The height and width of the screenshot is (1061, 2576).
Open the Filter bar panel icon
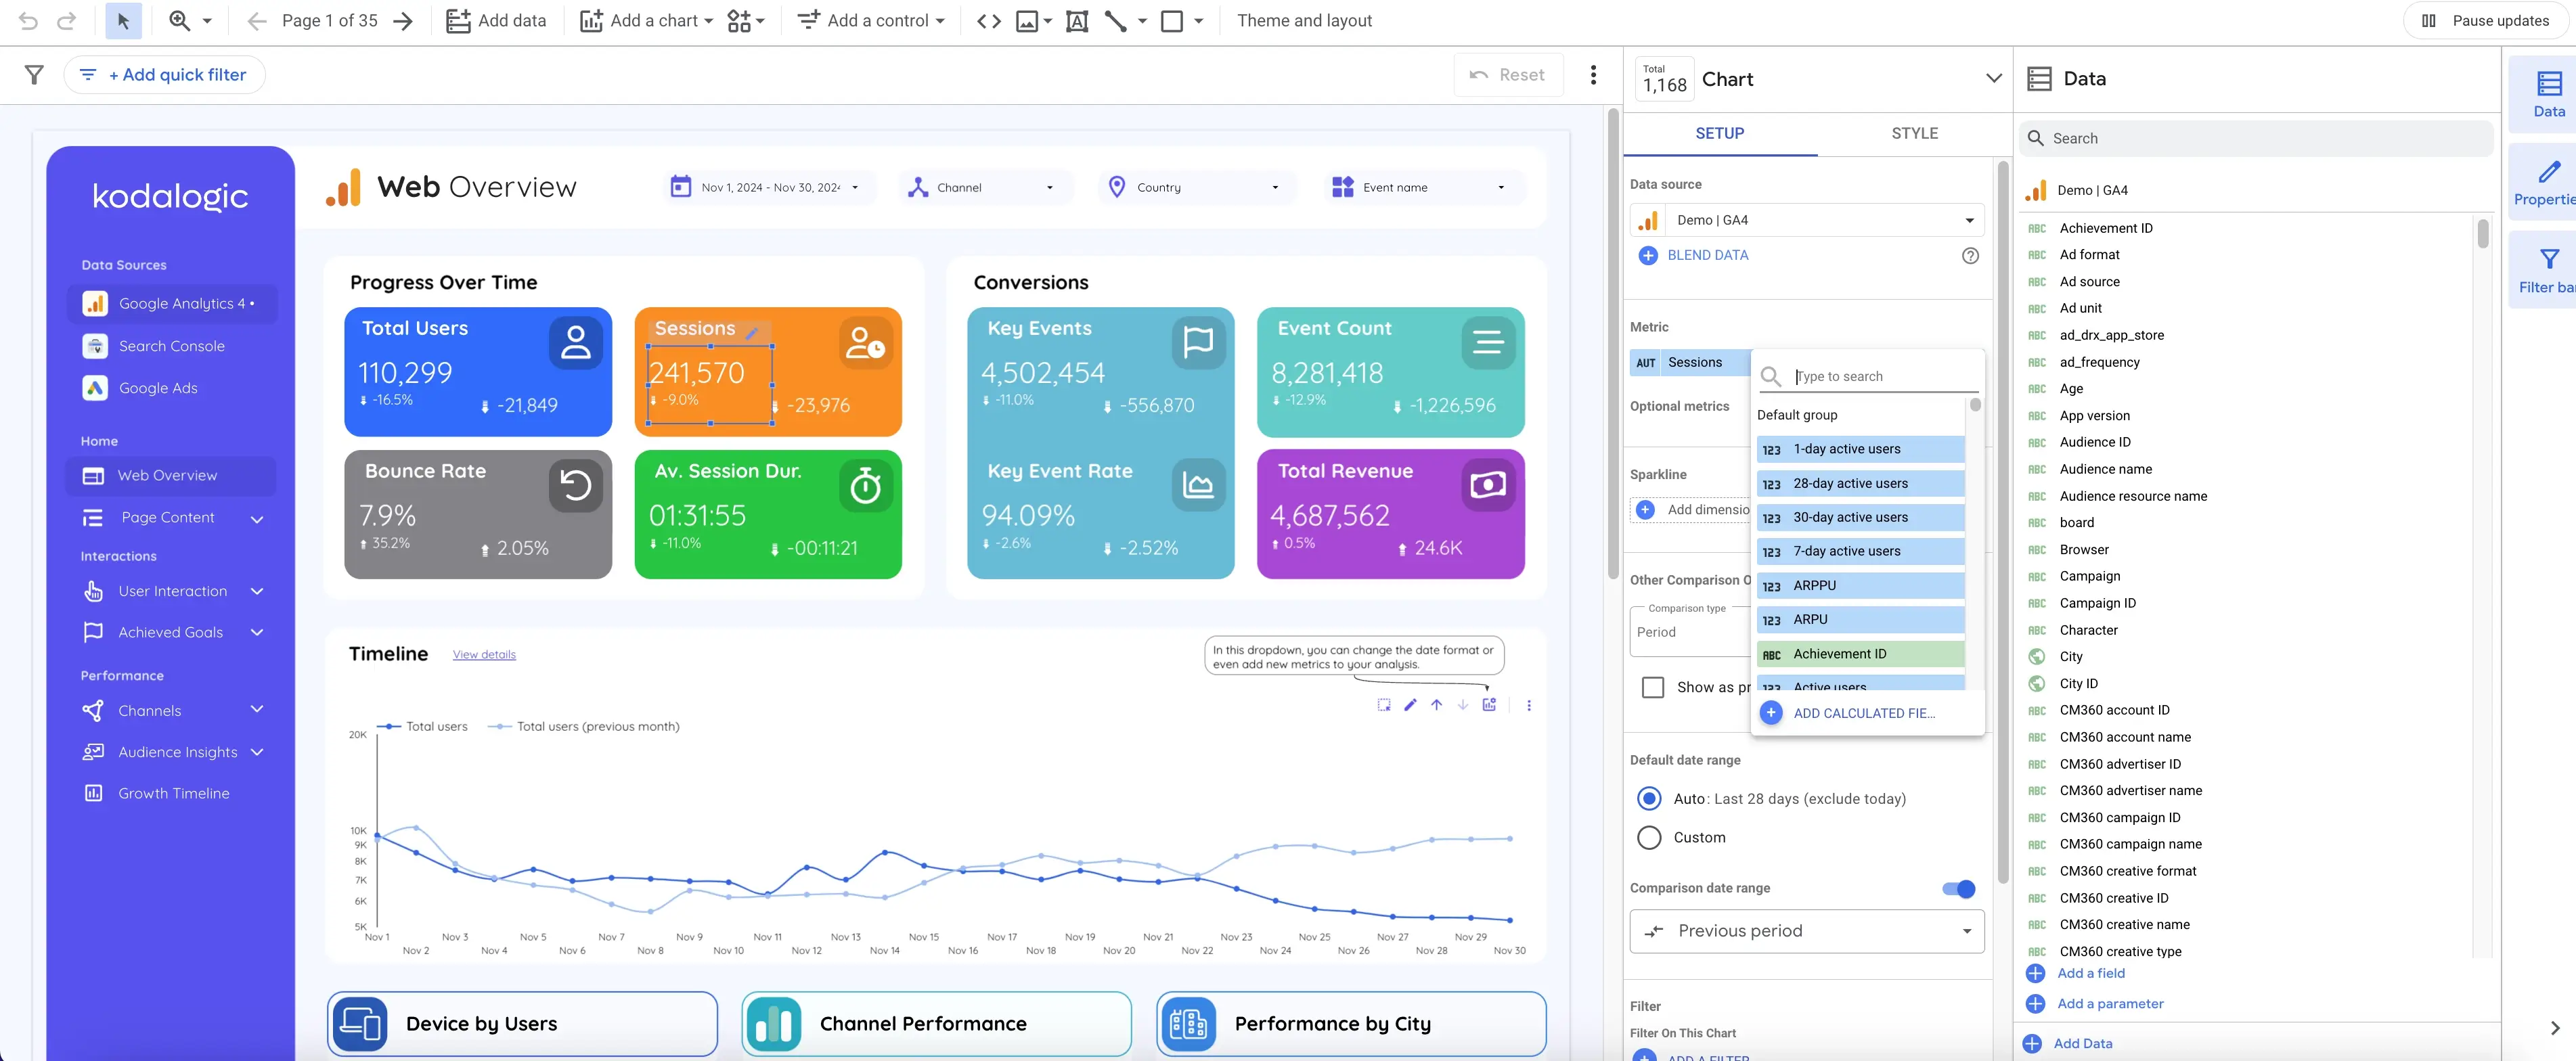(2548, 270)
